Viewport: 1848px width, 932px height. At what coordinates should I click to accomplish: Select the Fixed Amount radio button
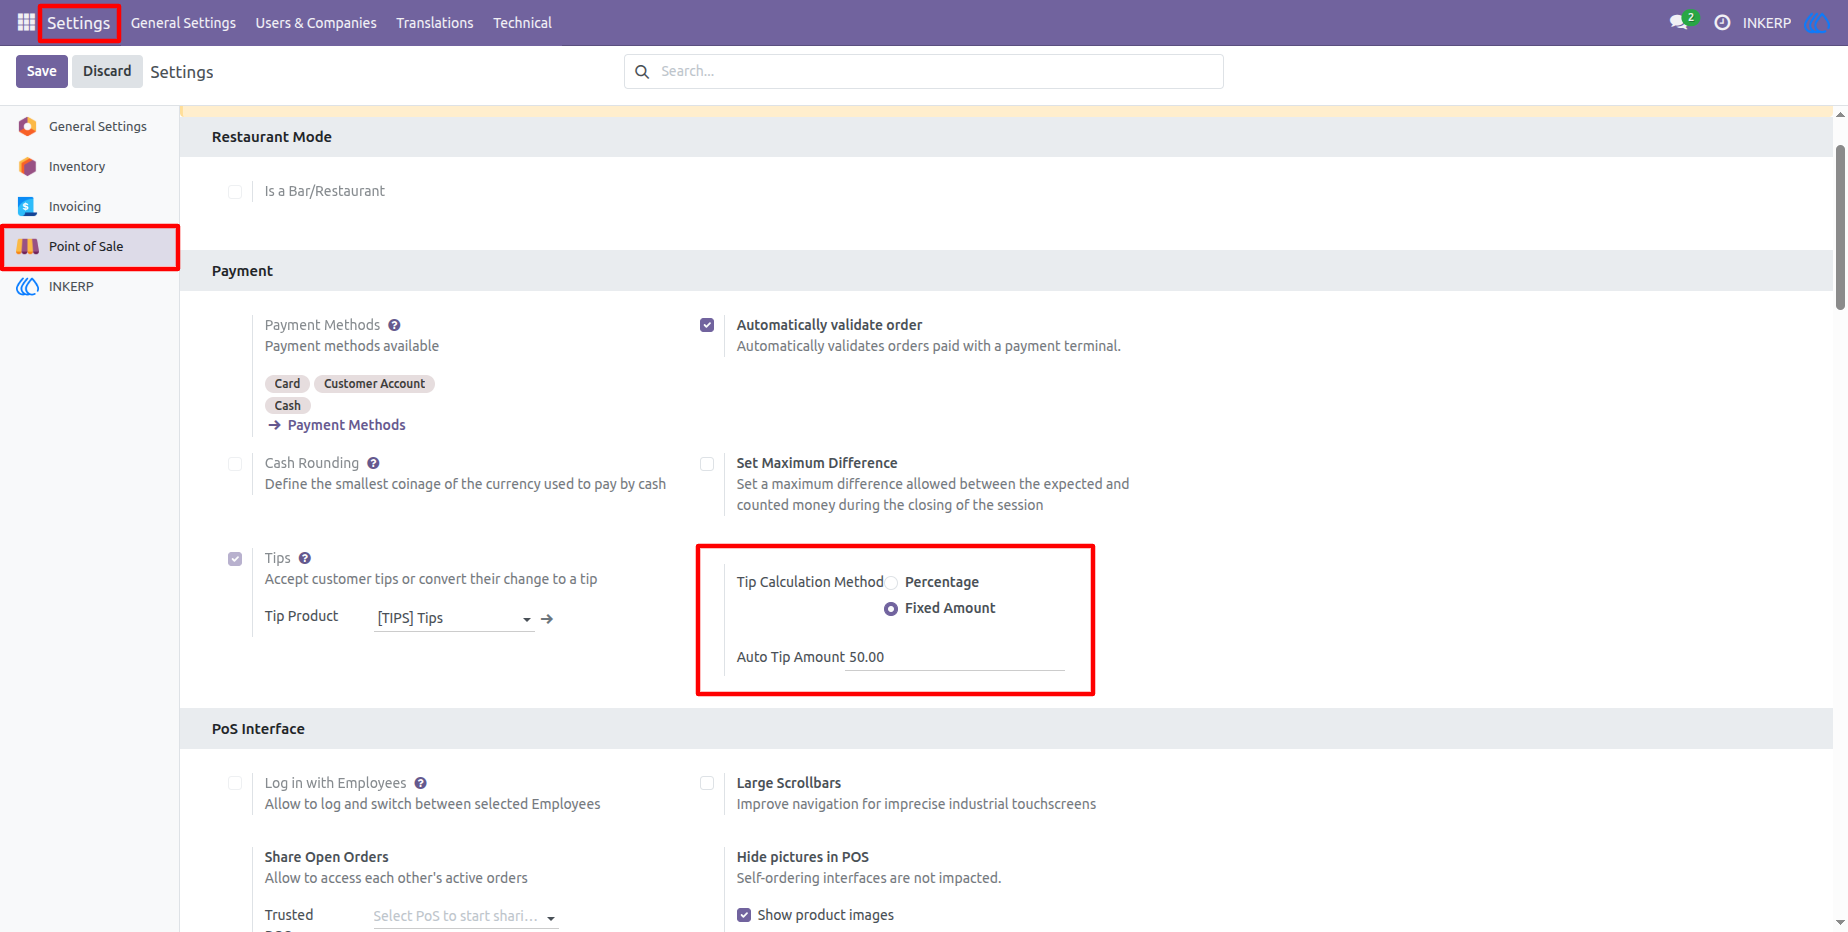click(x=891, y=609)
